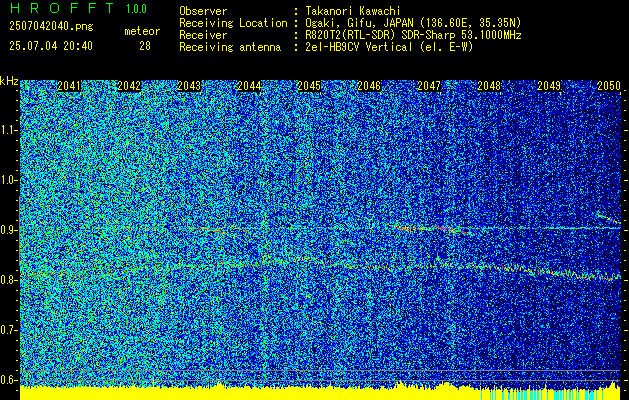Click the HROFFT title text

pos(62,8)
